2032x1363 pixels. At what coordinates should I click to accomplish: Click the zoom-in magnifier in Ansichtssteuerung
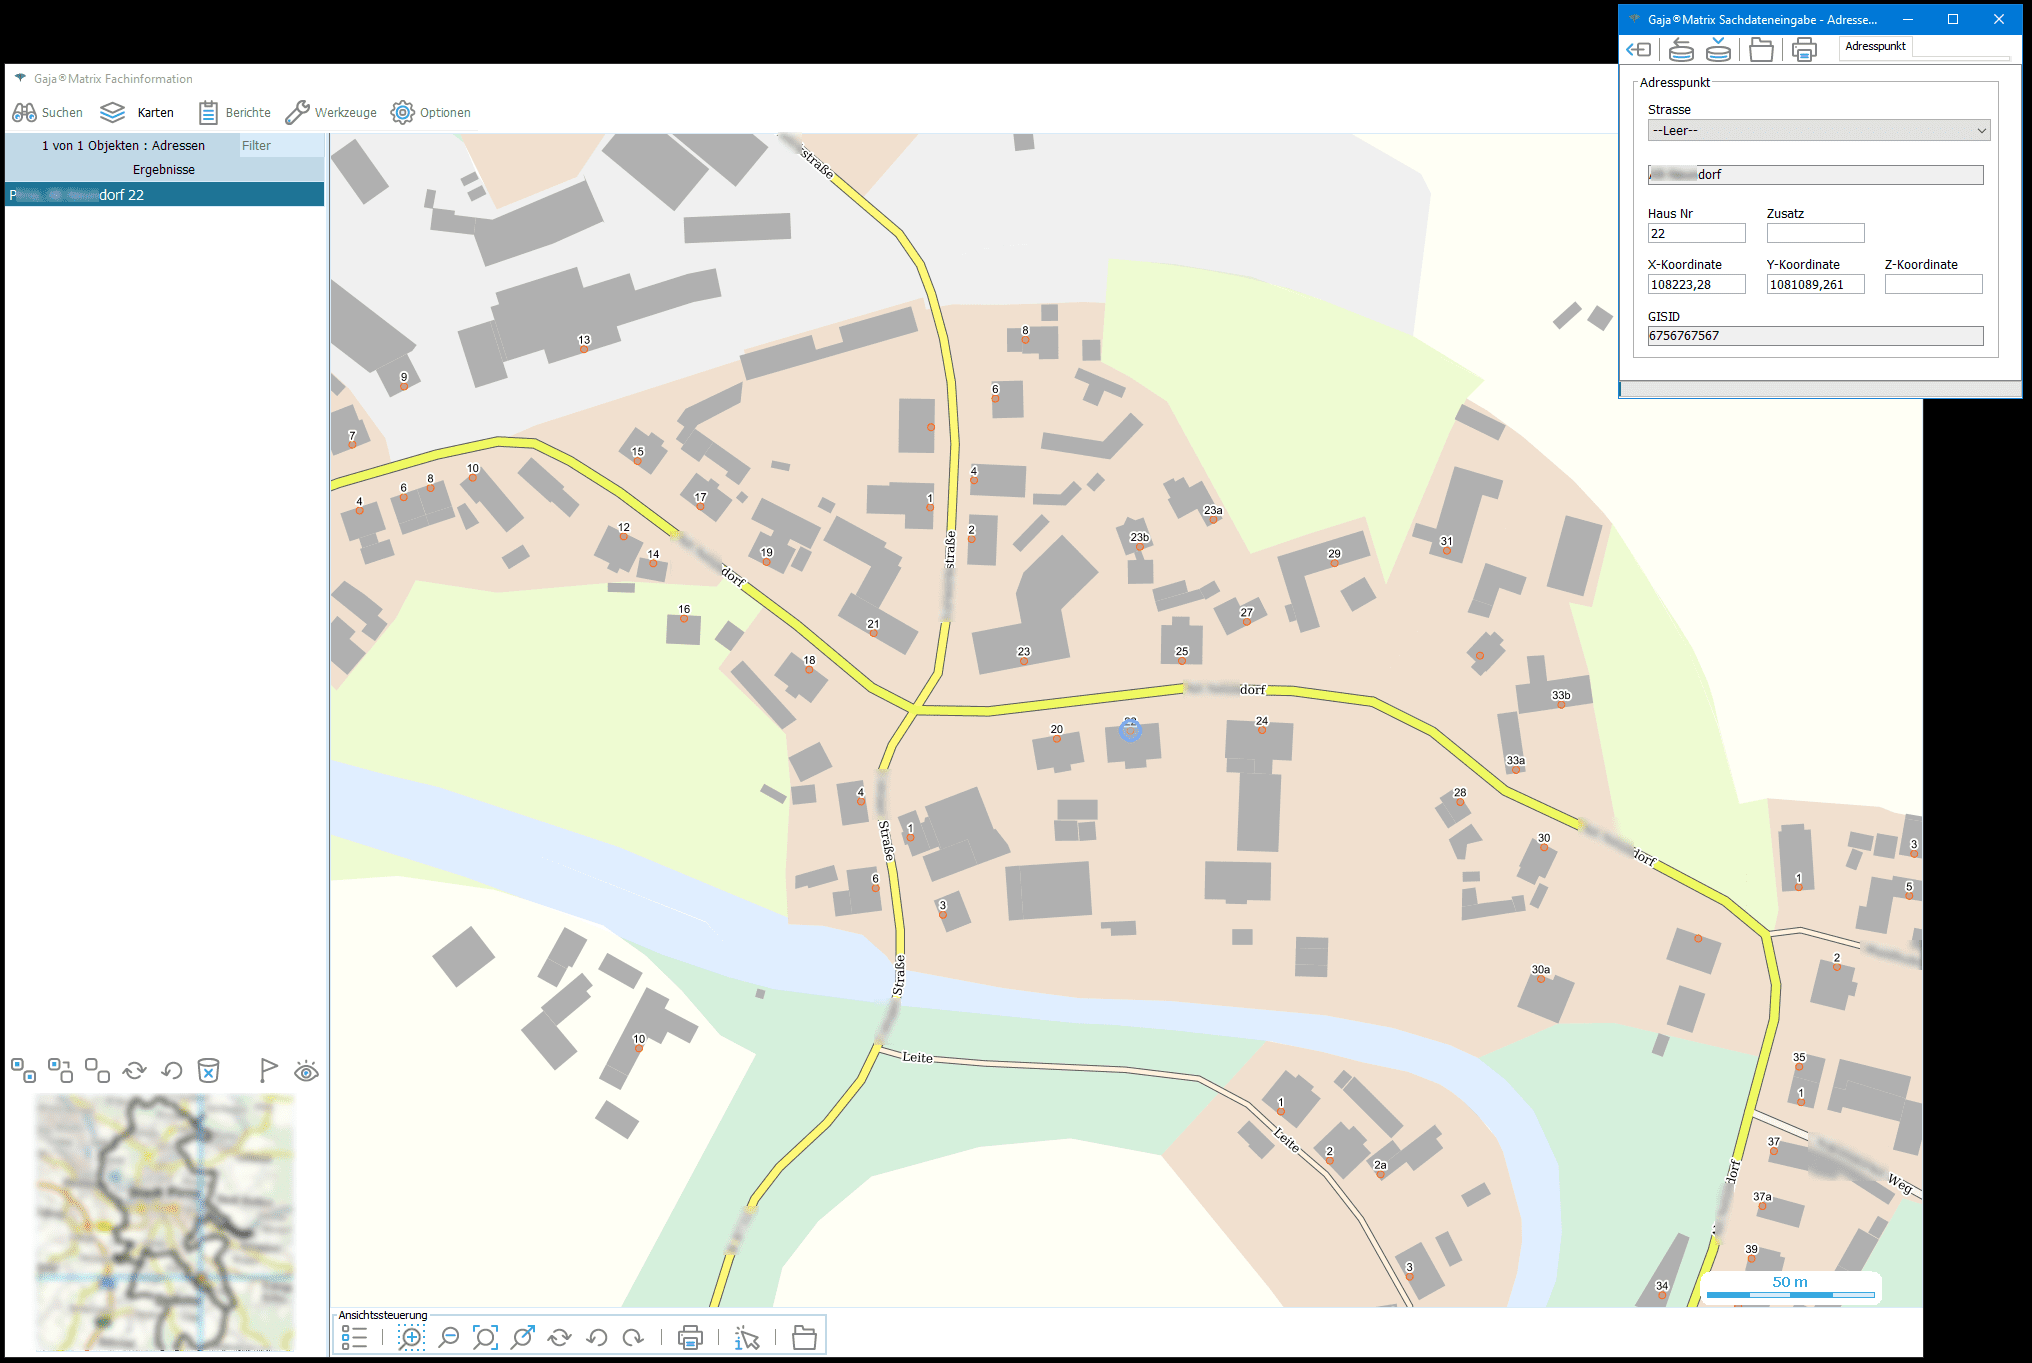[411, 1337]
